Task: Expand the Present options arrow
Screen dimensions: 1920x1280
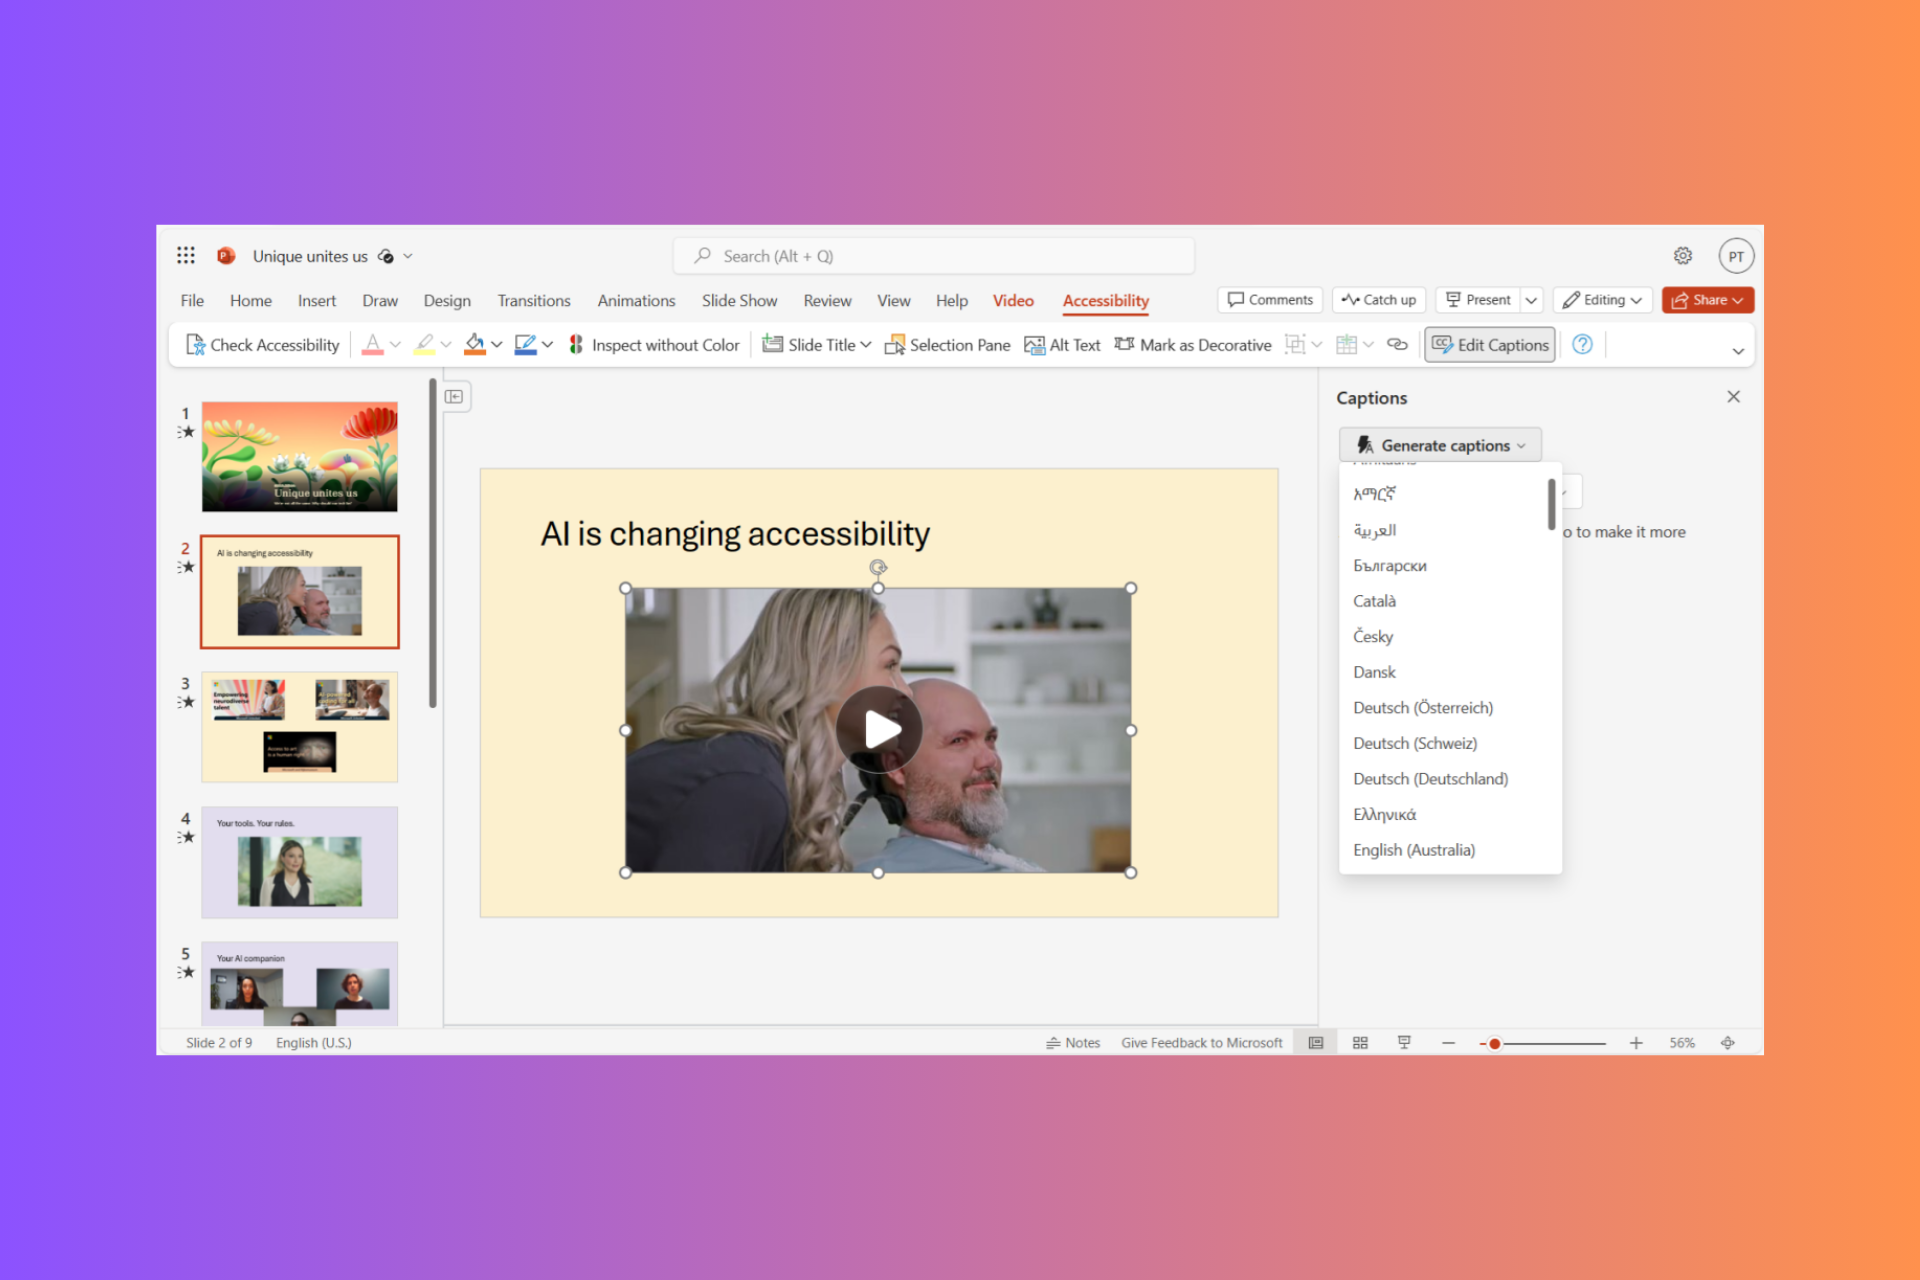Action: 1531,300
